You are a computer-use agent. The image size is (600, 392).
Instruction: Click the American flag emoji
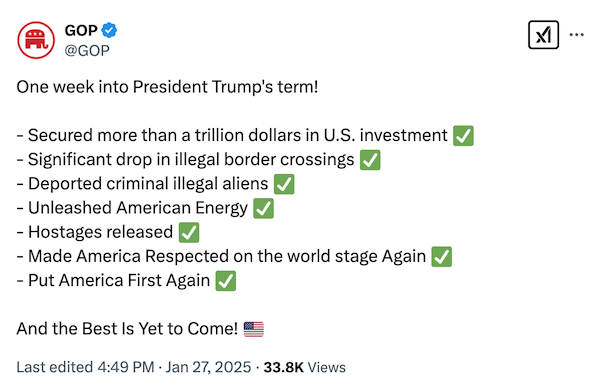(x=254, y=329)
